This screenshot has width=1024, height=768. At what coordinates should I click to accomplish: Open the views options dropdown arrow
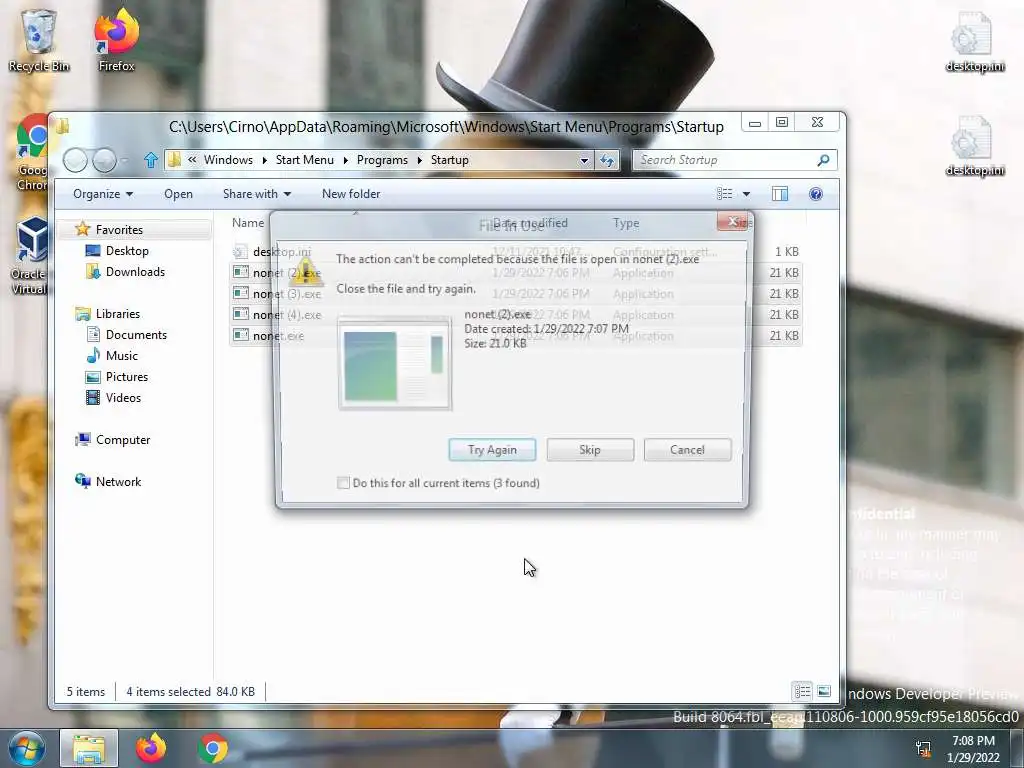coord(746,194)
